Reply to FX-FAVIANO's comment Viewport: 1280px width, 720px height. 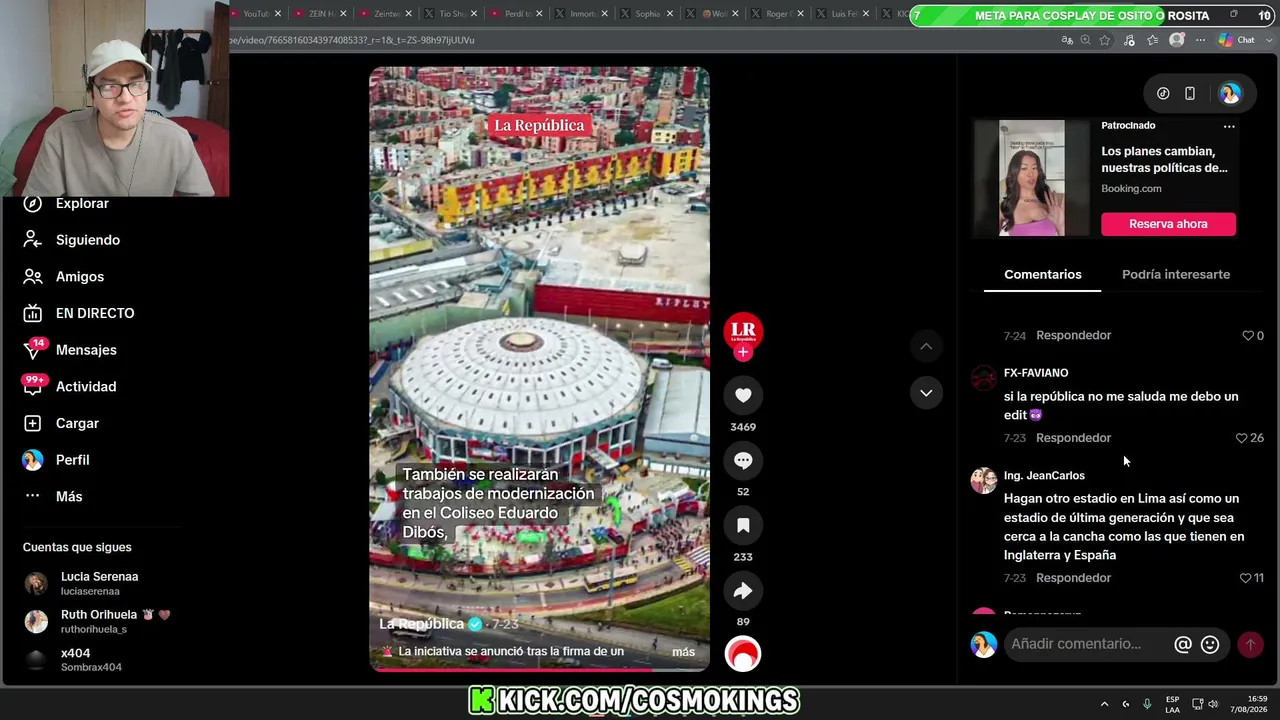(1073, 438)
